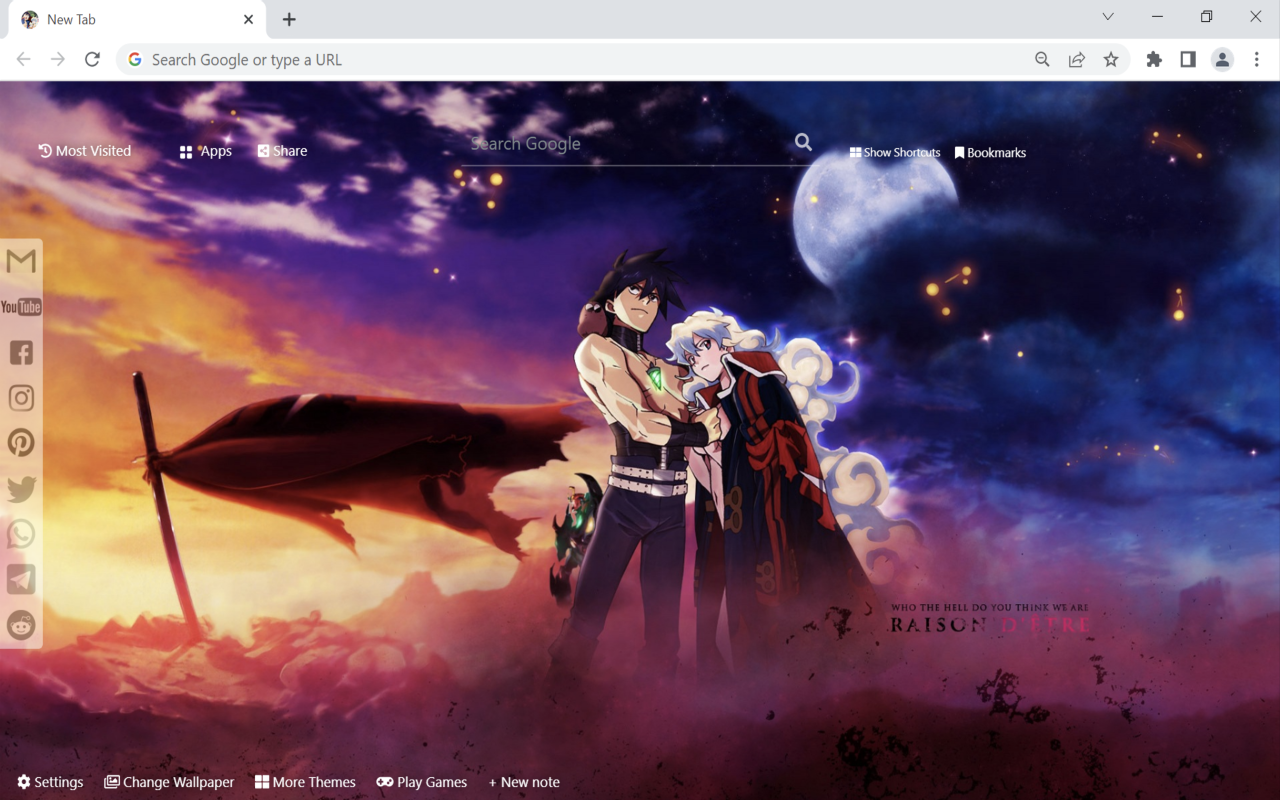This screenshot has height=800, width=1280.
Task: Toggle the browser side panel
Action: click(1188, 60)
